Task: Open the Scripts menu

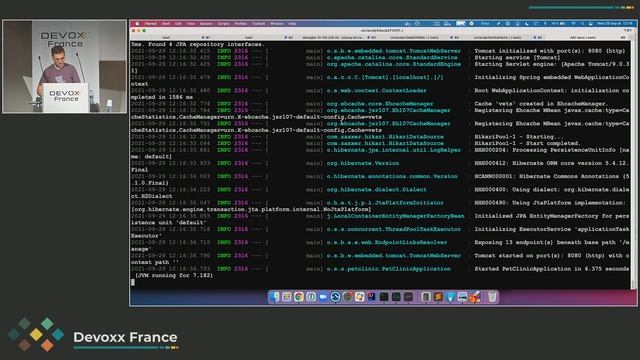Action: point(223,24)
